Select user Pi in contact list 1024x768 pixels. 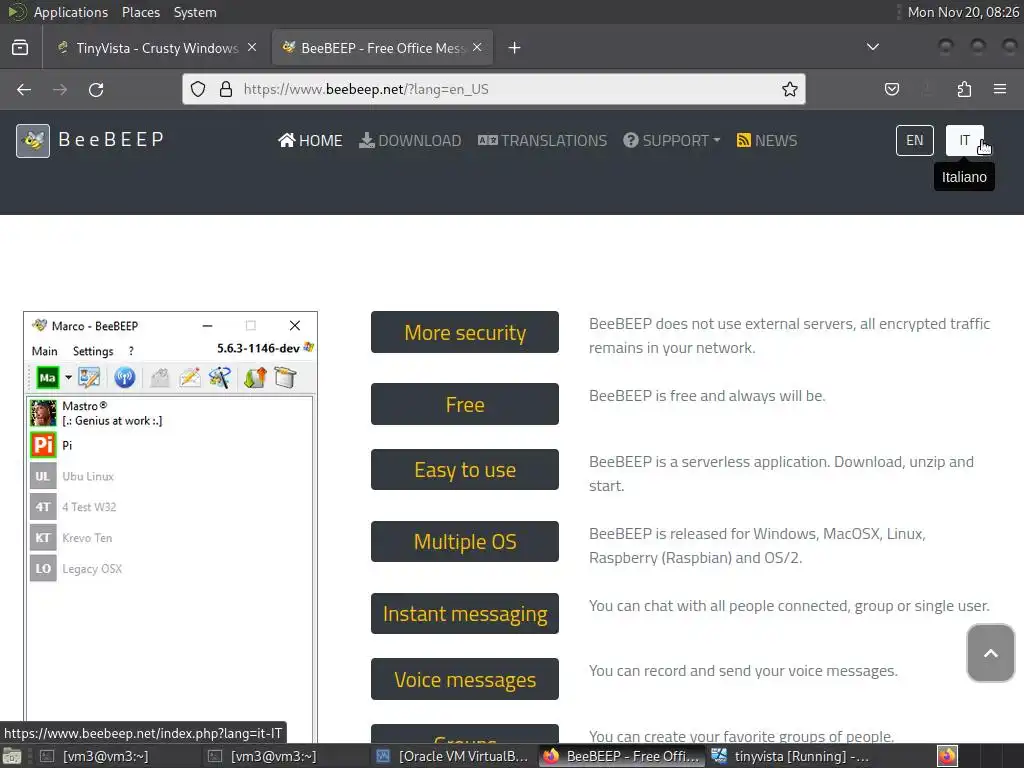pos(170,445)
